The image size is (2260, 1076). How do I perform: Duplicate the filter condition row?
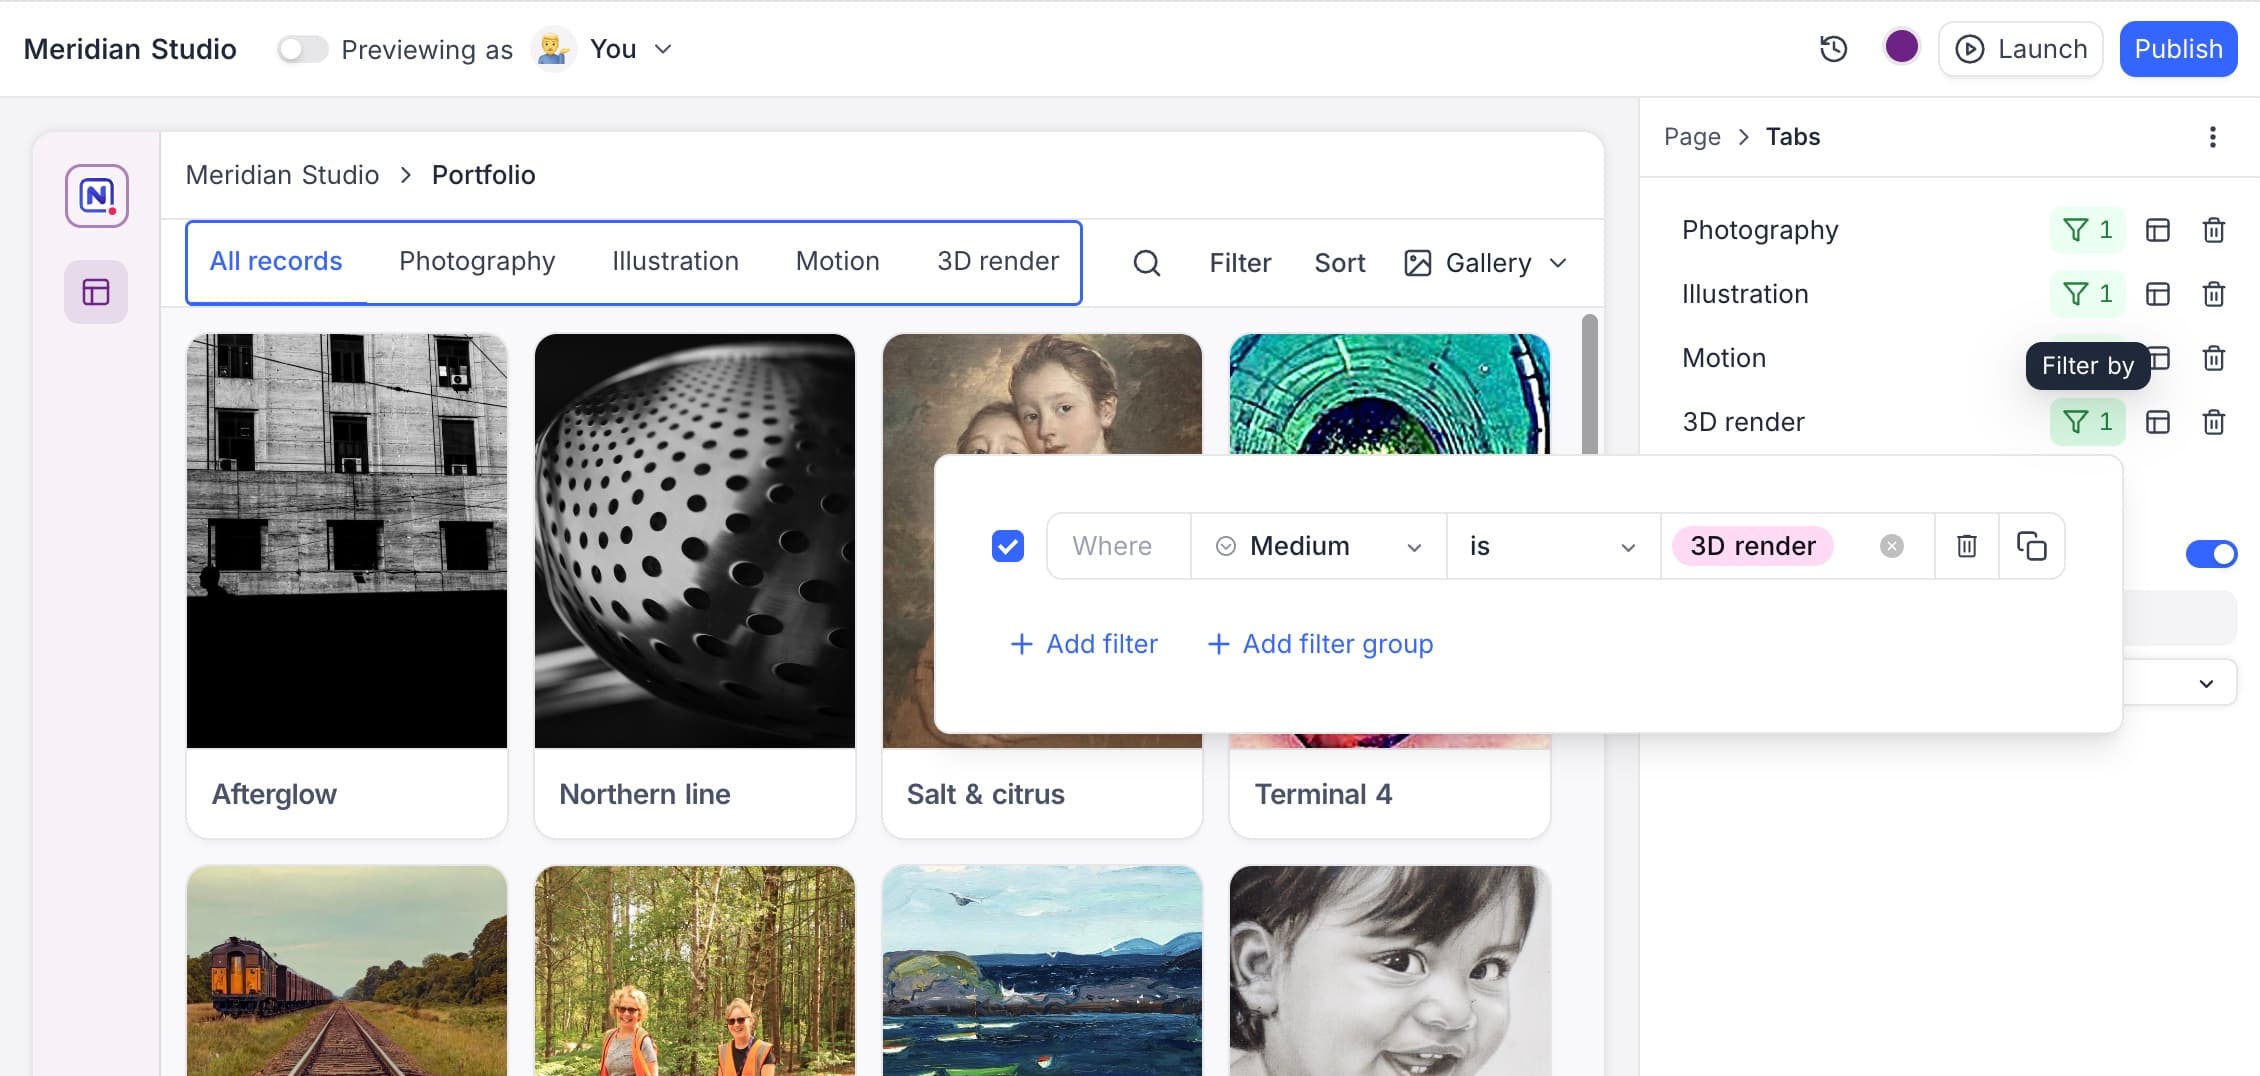click(x=2031, y=546)
